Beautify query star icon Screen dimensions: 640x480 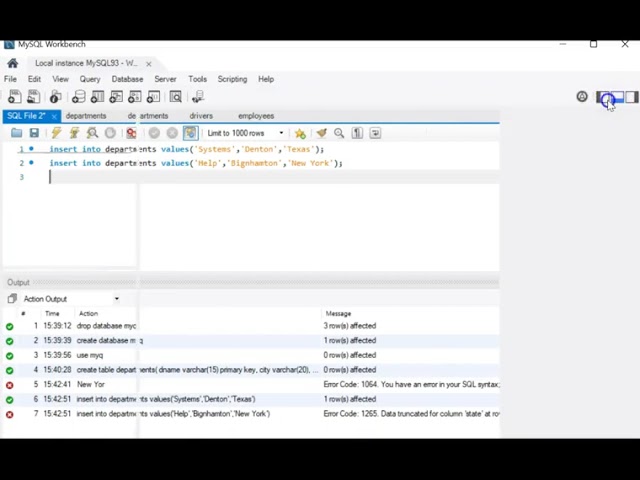300,133
